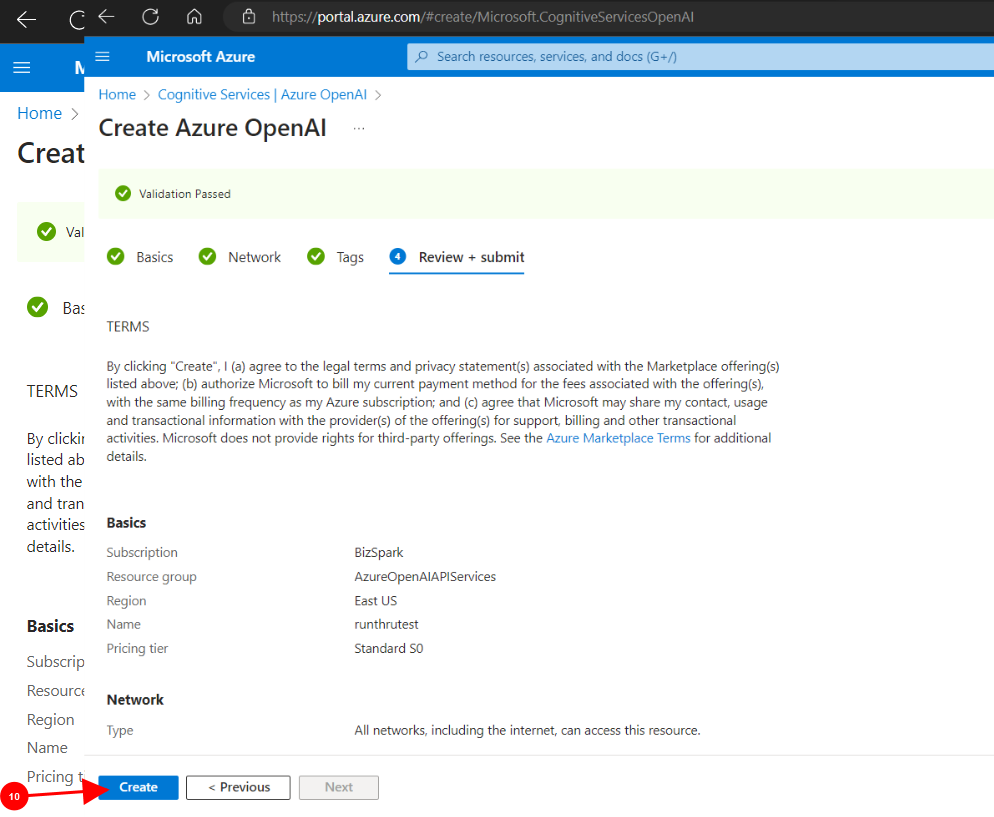
Task: Reload the page with the refresh icon
Action: 151,17
